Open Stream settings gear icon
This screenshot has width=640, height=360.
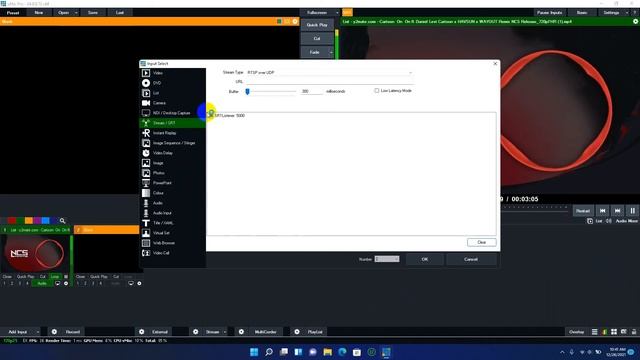[196, 332]
